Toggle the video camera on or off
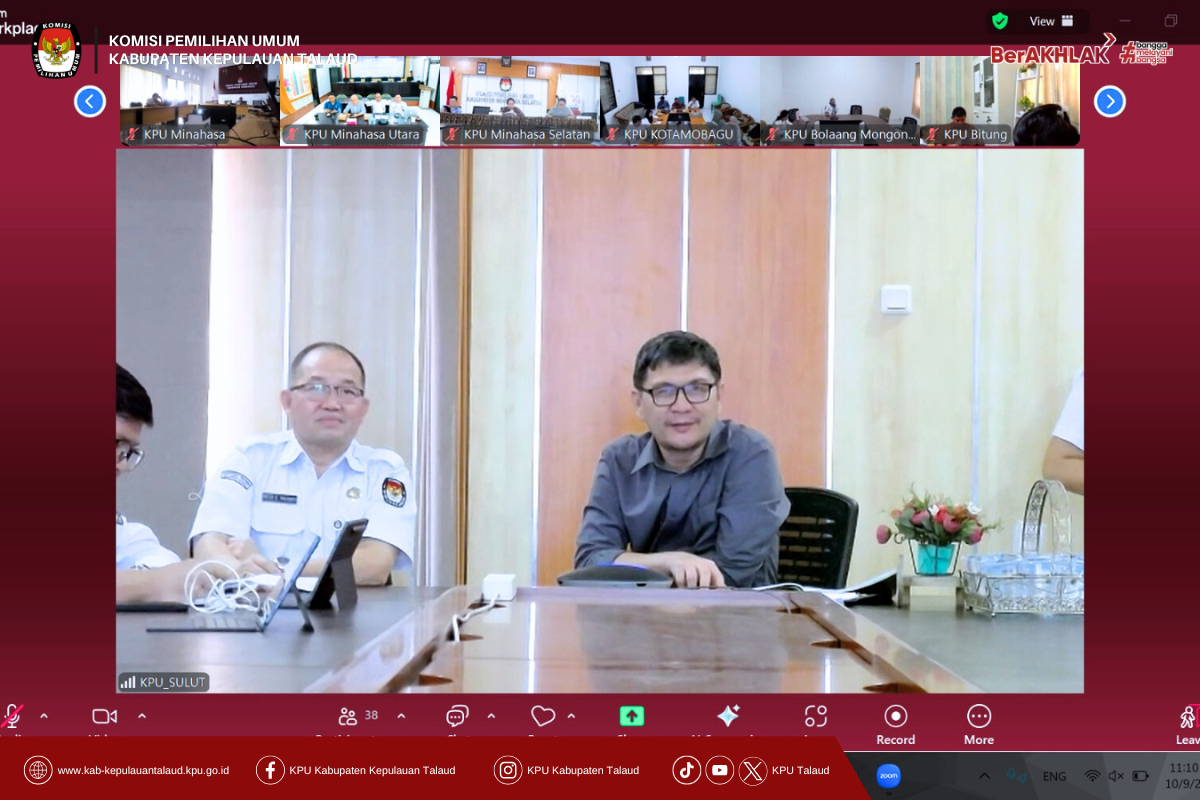This screenshot has width=1200, height=800. click(104, 716)
